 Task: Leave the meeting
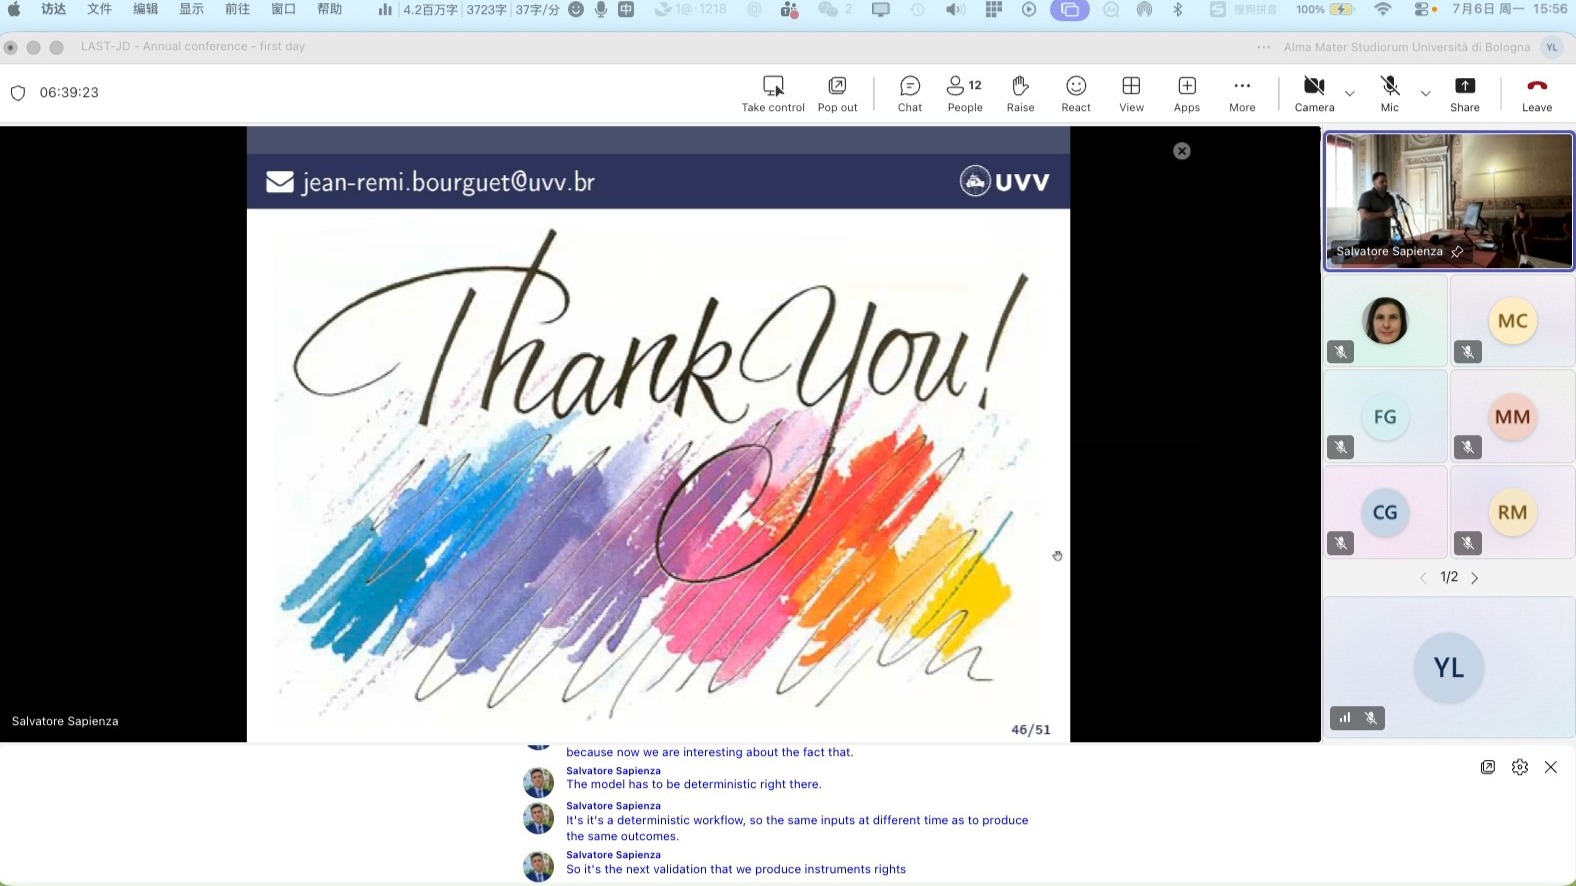coord(1537,94)
